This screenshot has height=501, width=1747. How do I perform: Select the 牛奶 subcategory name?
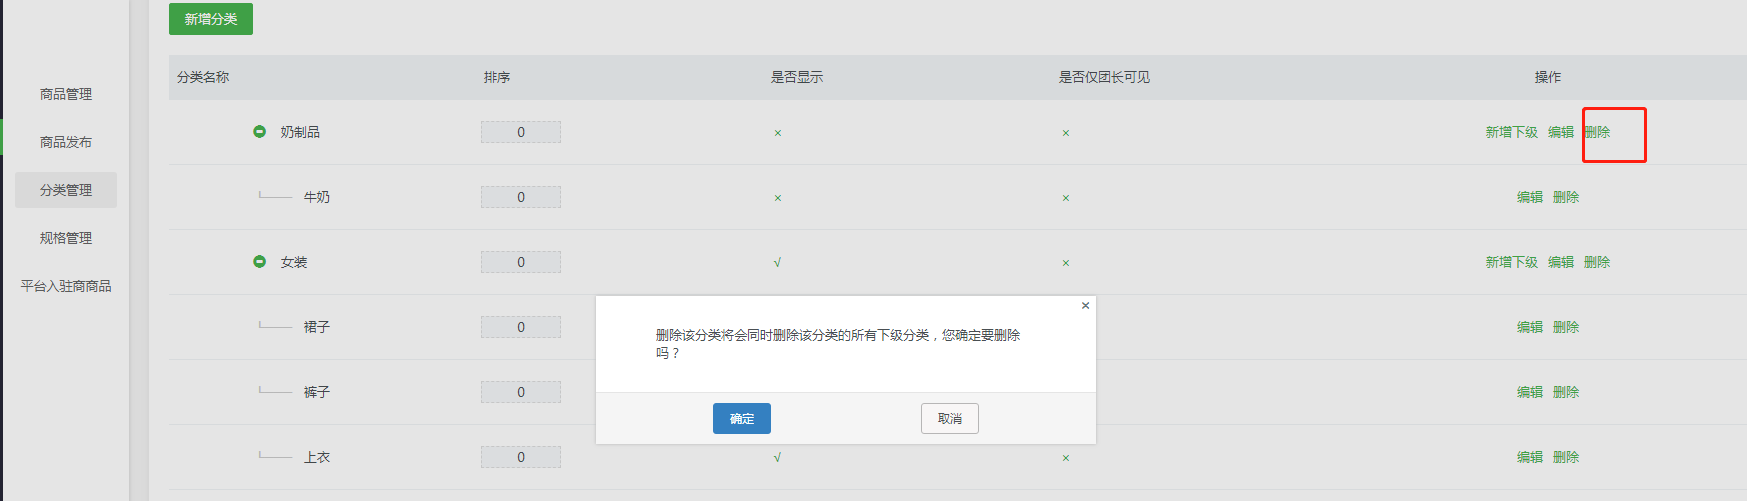(x=317, y=197)
